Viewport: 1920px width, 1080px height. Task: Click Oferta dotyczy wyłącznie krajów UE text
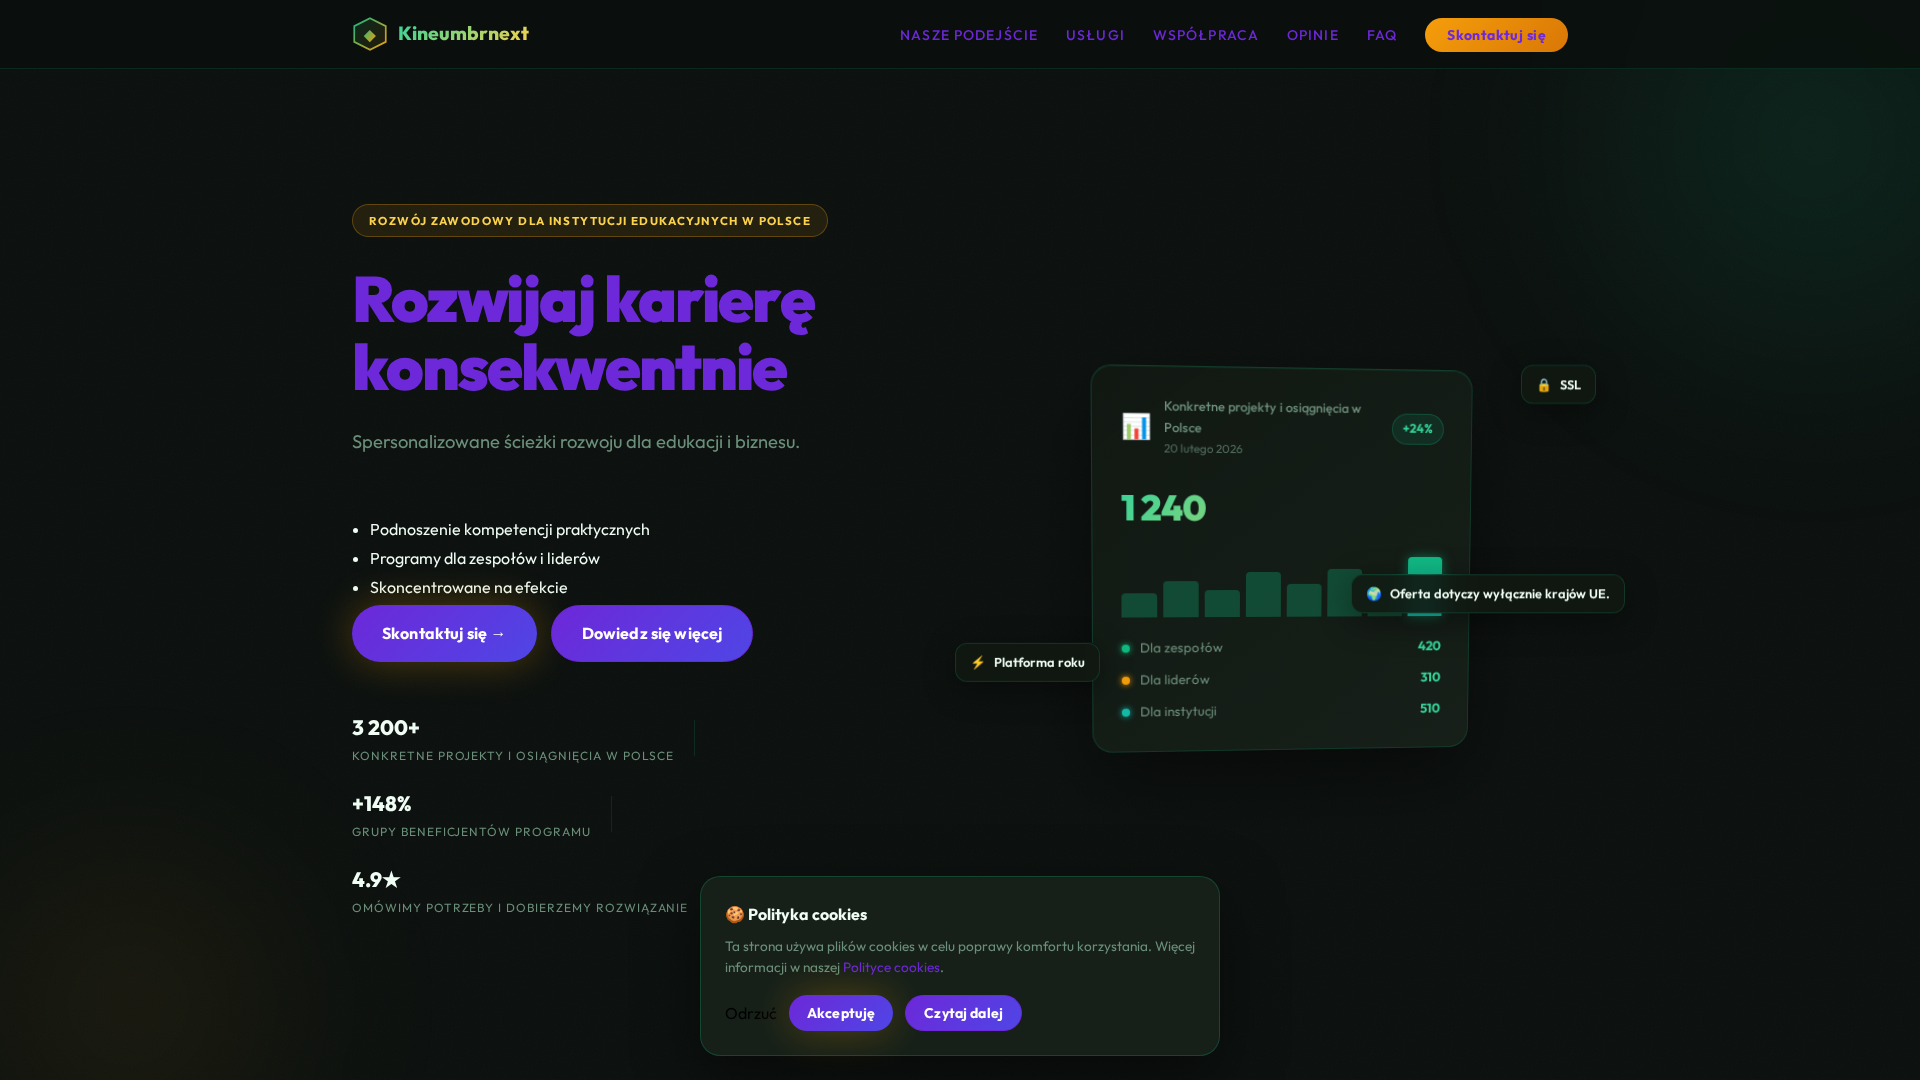(x=1499, y=594)
